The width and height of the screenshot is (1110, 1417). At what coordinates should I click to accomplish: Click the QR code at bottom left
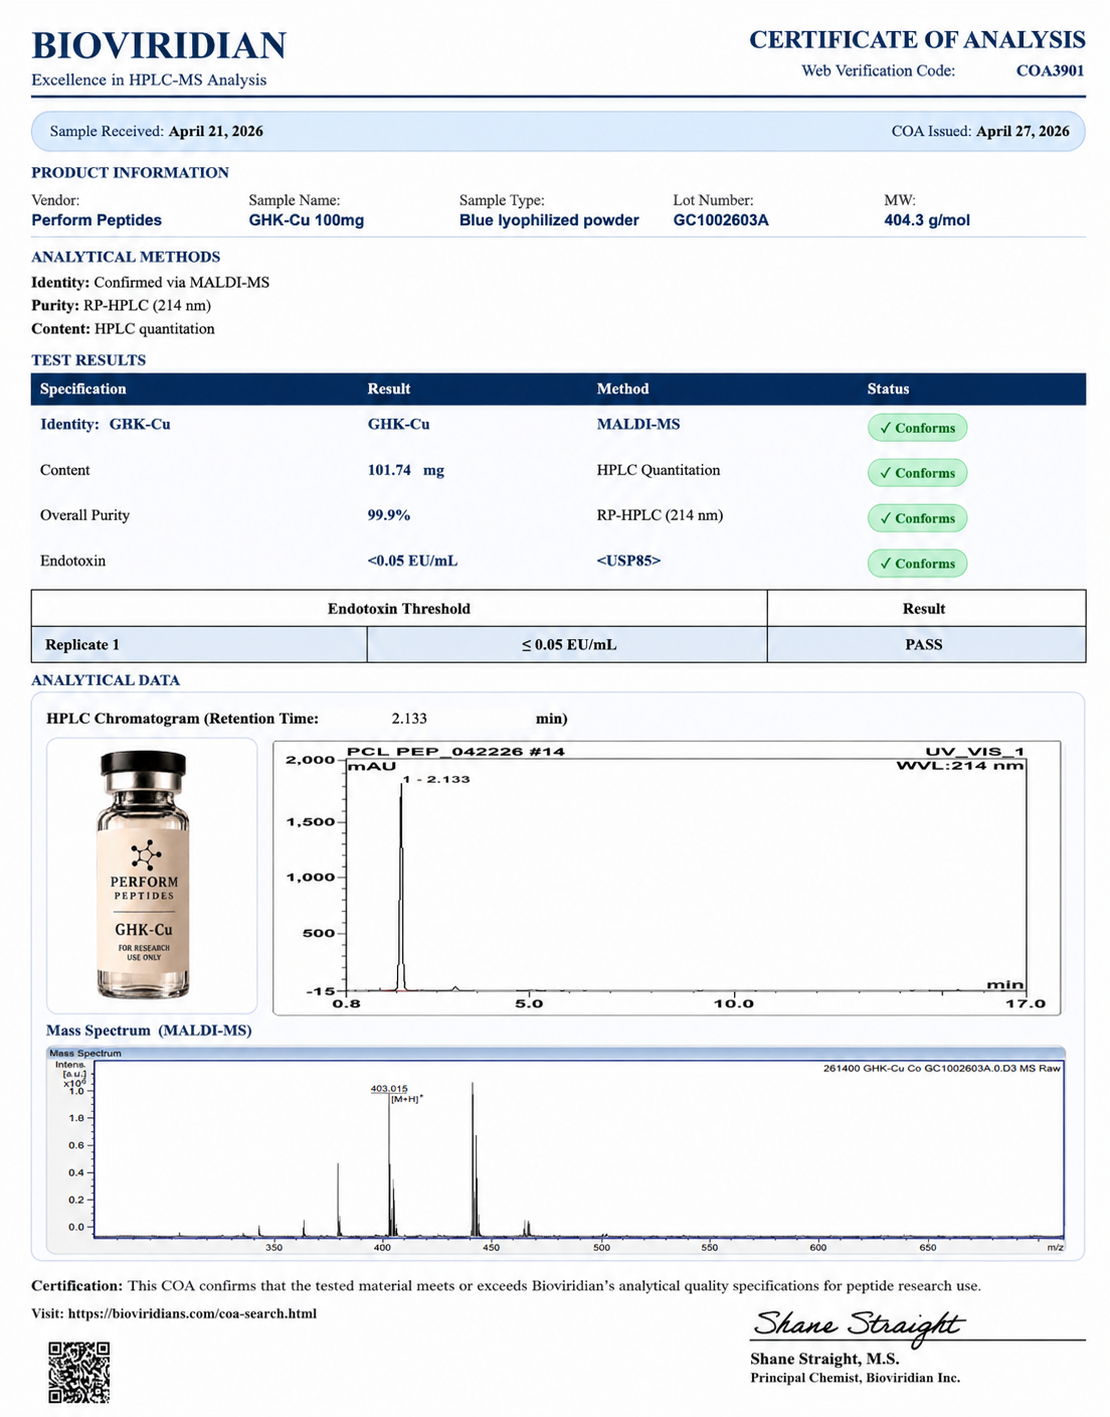(x=79, y=1372)
